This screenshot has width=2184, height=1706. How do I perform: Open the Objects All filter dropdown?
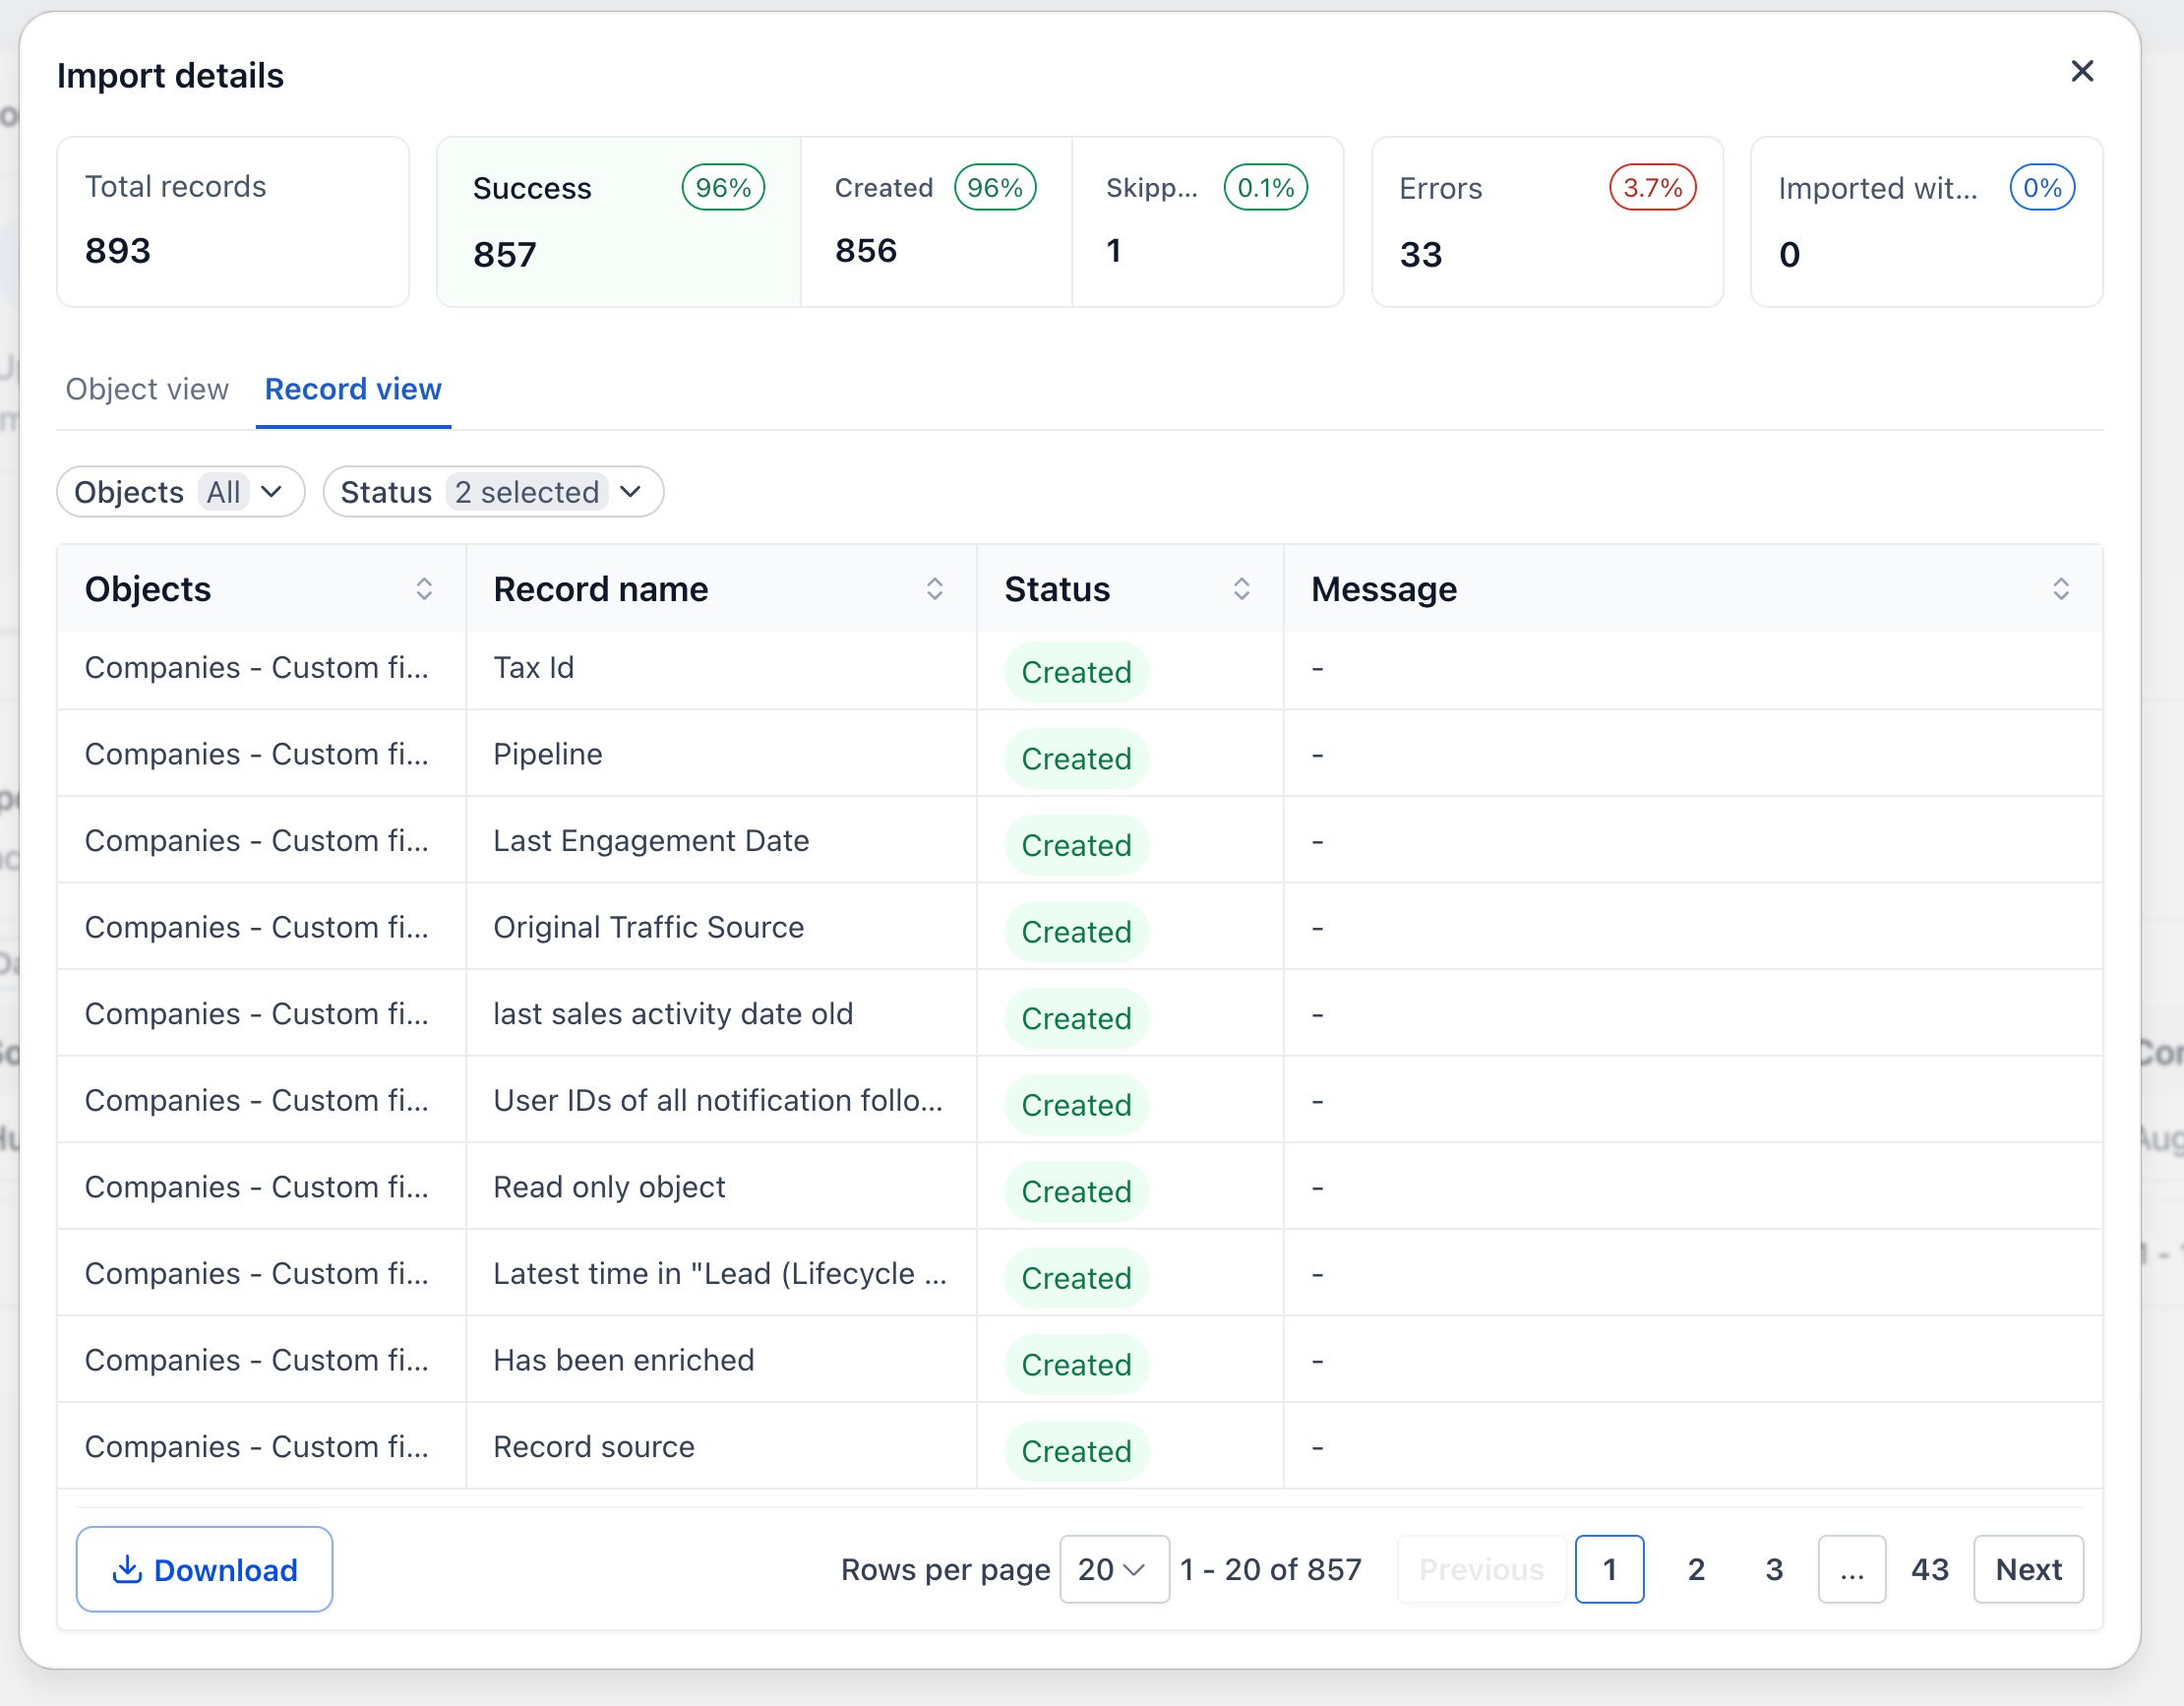coord(181,492)
